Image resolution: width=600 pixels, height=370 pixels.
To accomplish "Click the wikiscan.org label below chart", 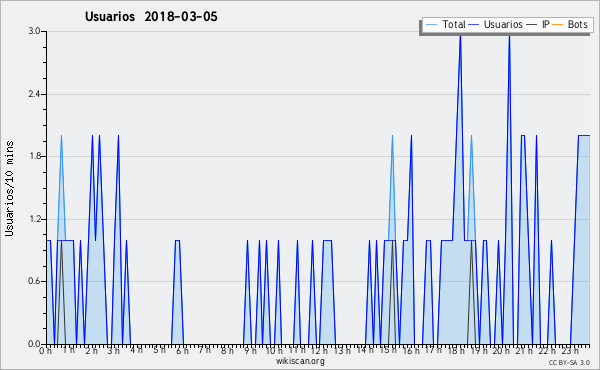I will tap(300, 361).
